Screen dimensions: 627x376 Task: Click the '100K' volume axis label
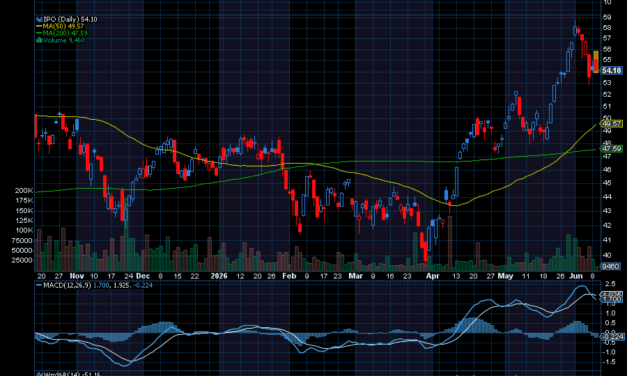point(24,230)
